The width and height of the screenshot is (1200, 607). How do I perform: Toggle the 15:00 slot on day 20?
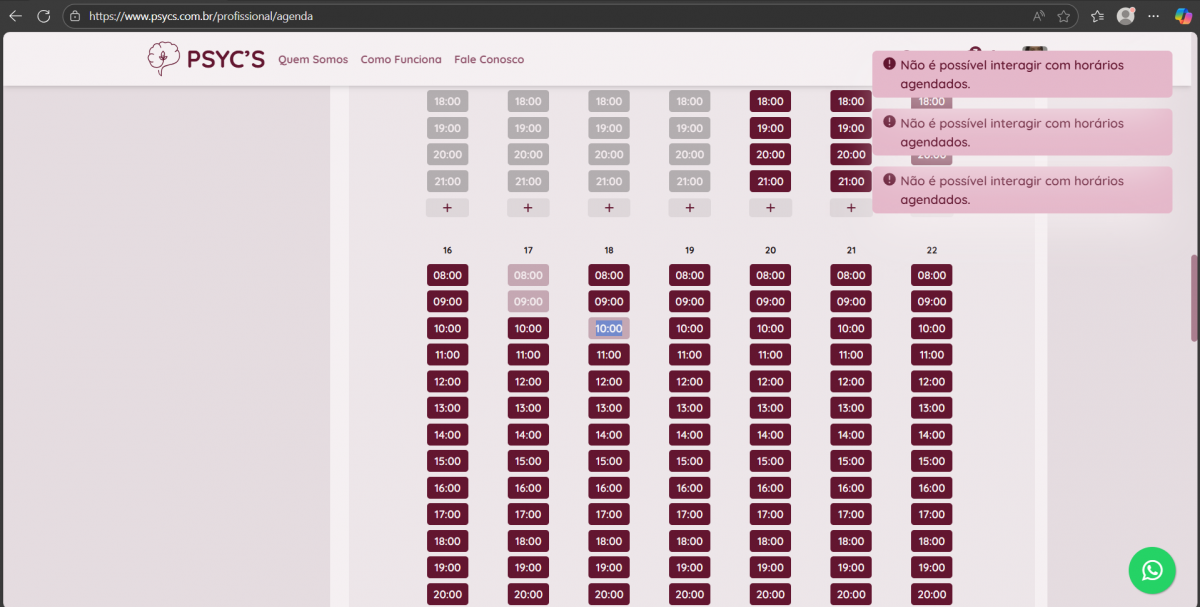pyautogui.click(x=770, y=461)
